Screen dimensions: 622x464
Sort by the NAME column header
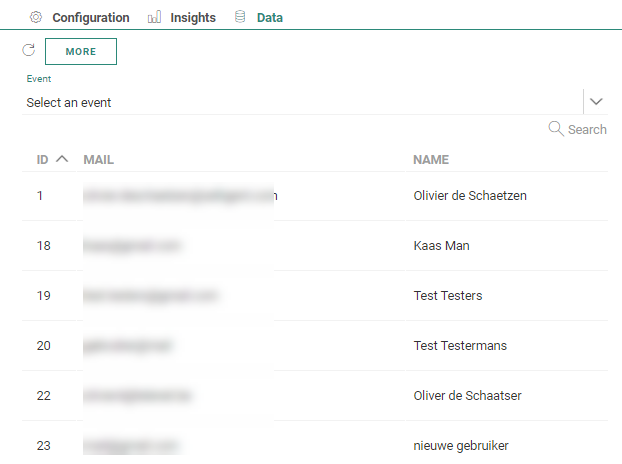(x=431, y=159)
